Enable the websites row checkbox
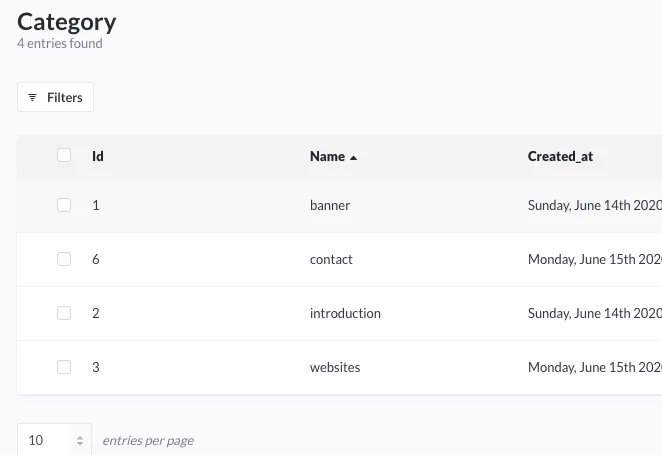The image size is (662, 455). click(x=64, y=367)
